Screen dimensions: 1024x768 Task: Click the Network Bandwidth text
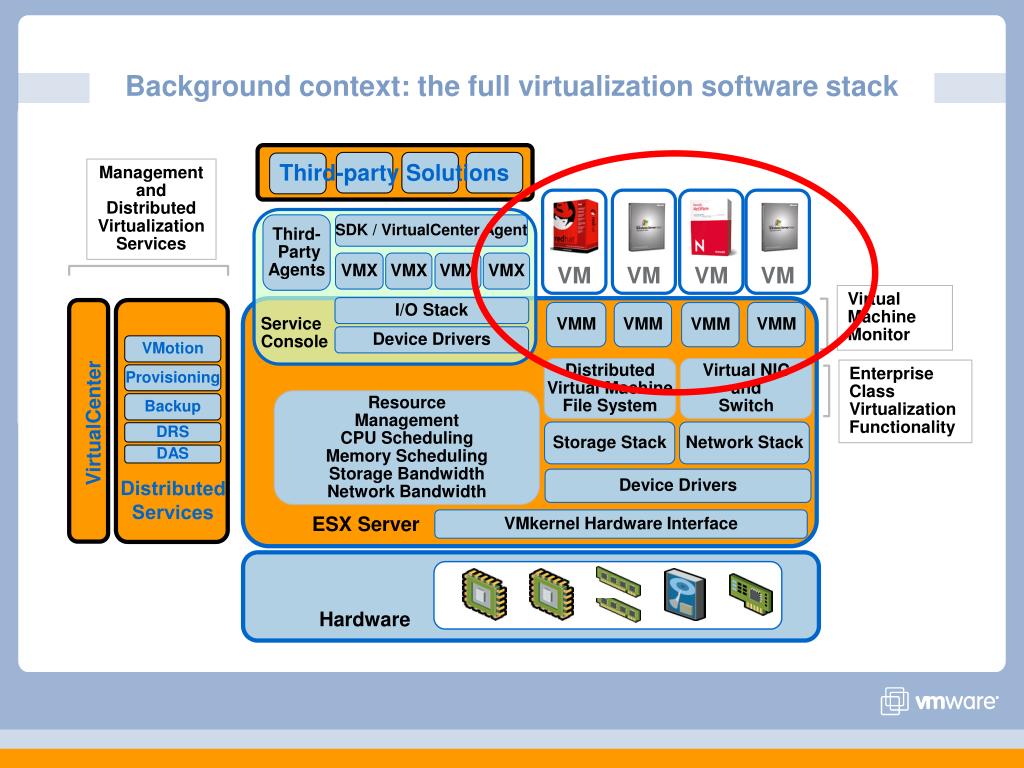406,491
